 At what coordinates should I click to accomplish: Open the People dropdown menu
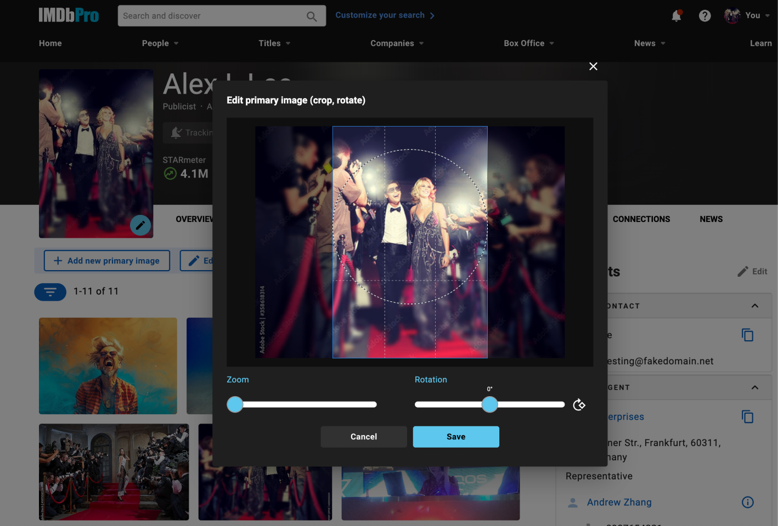160,43
